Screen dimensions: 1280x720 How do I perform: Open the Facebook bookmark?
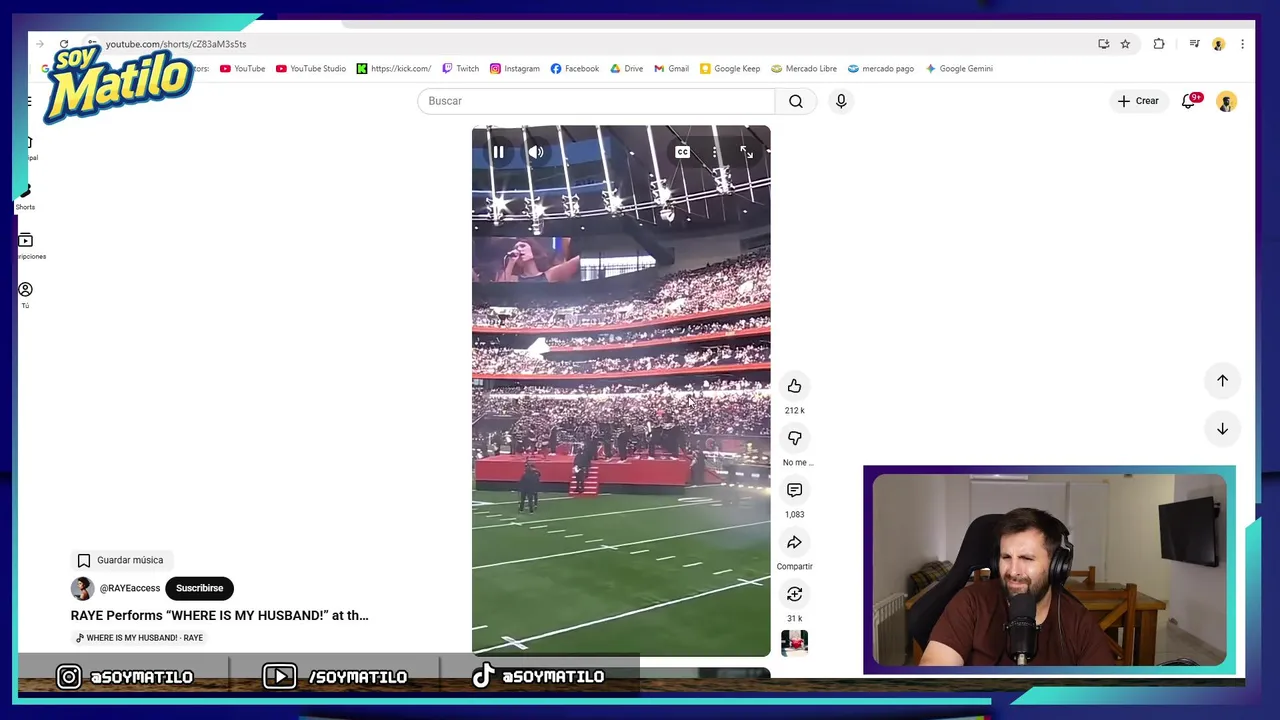tap(575, 69)
